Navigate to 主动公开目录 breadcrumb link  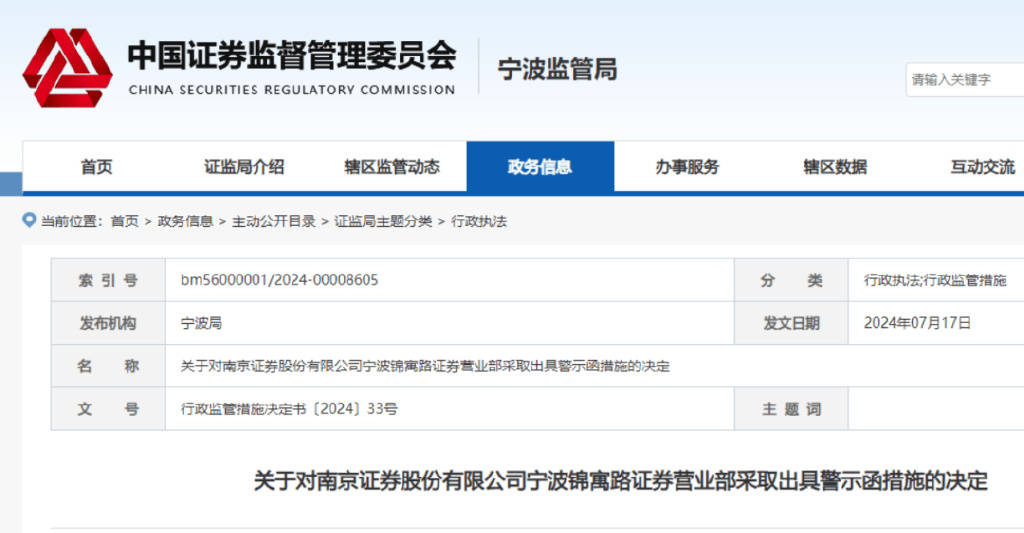[273, 221]
